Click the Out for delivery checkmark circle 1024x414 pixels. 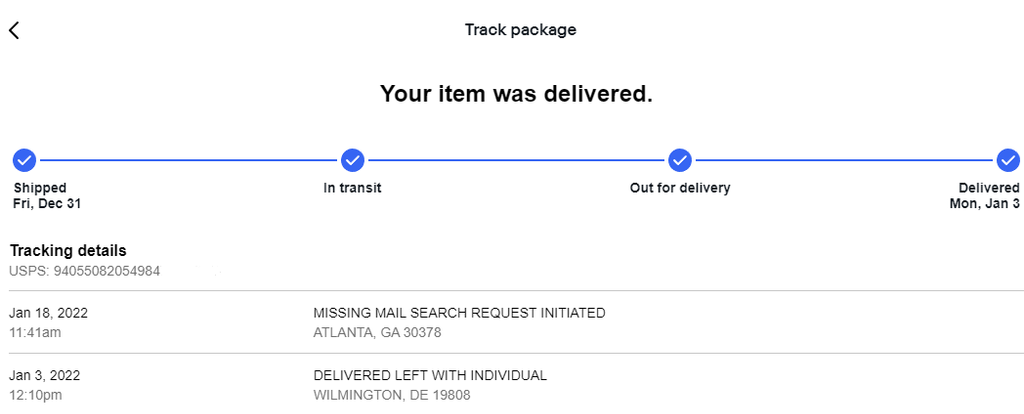[x=680, y=160]
